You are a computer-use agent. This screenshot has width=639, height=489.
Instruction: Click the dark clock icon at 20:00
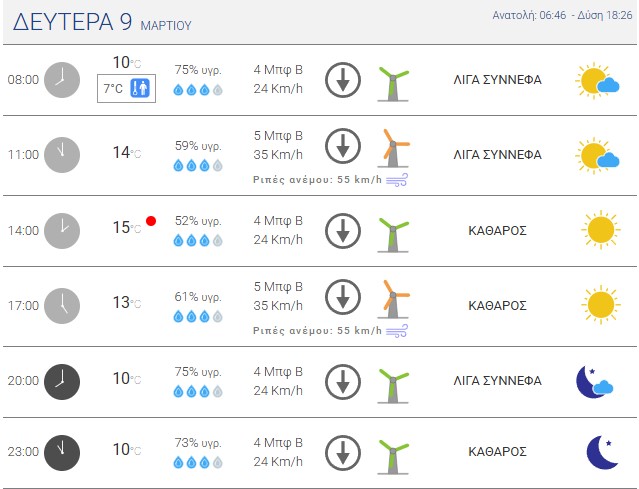click(61, 381)
